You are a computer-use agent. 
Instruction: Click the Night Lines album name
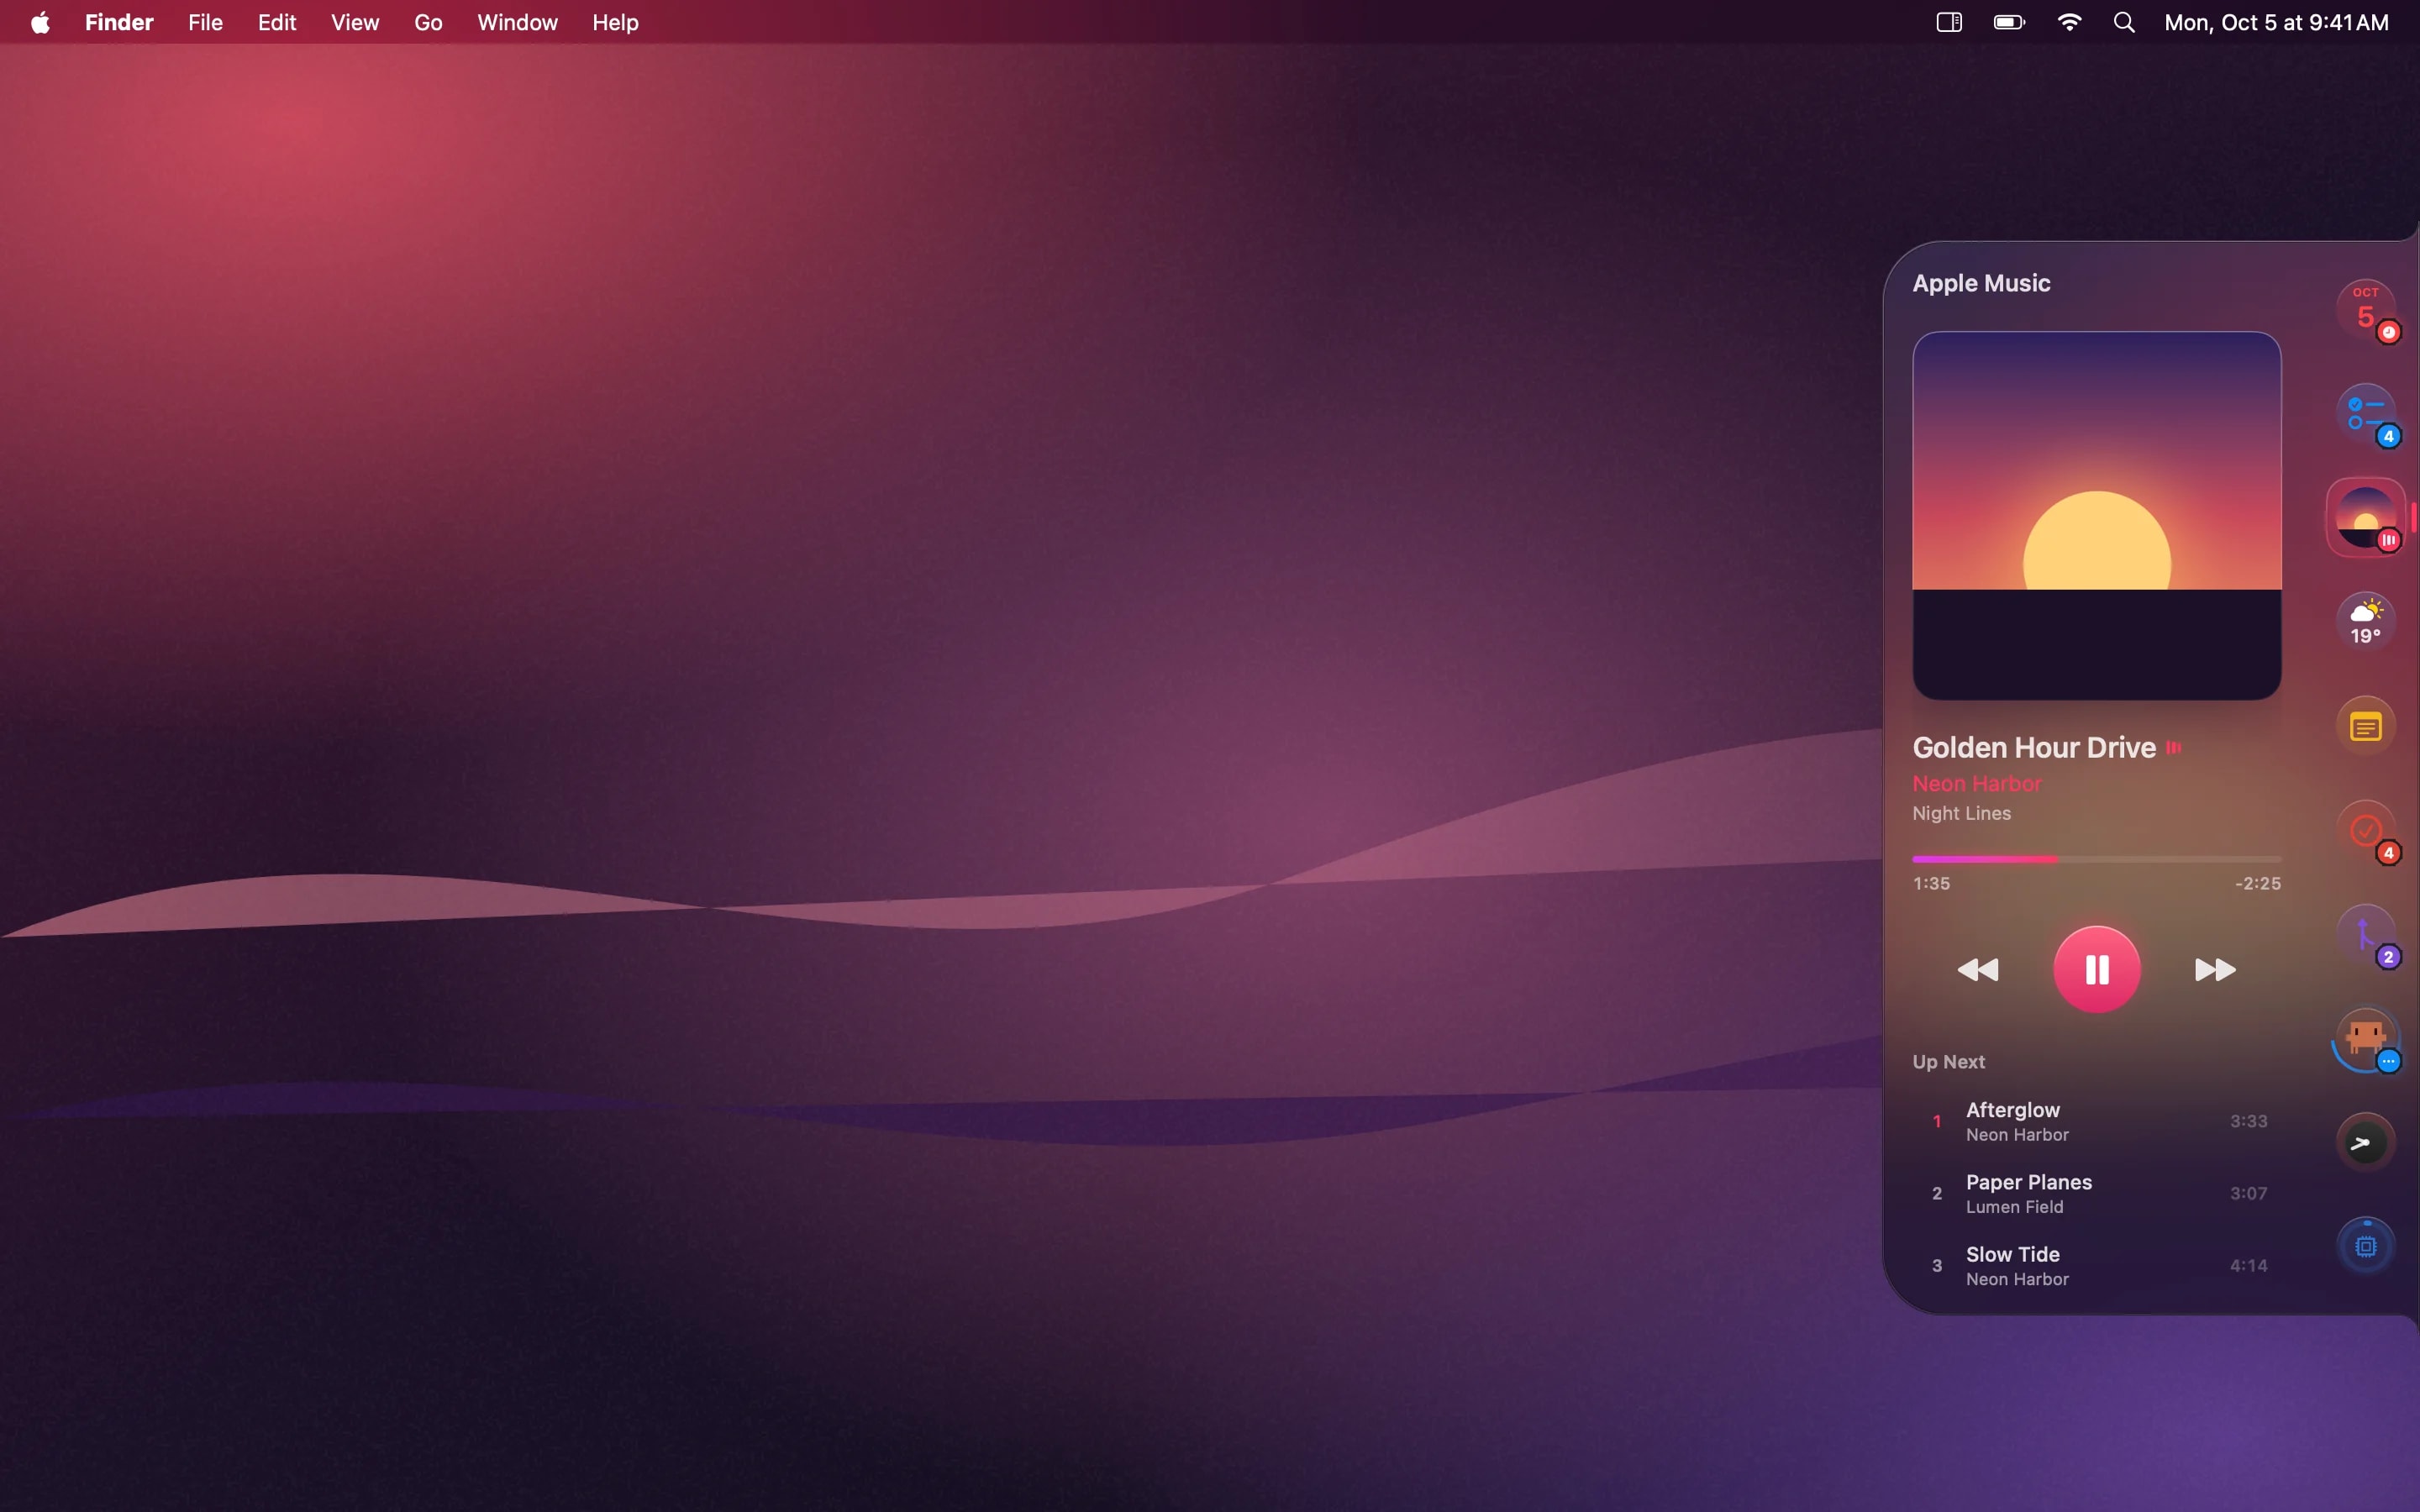(1961, 813)
